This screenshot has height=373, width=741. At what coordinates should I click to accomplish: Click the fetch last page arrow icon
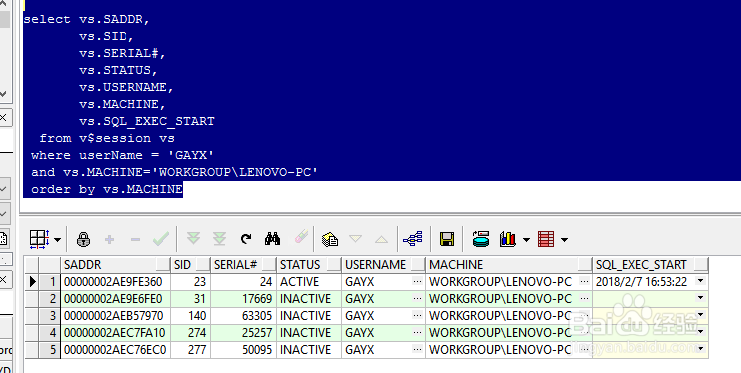click(x=219, y=238)
